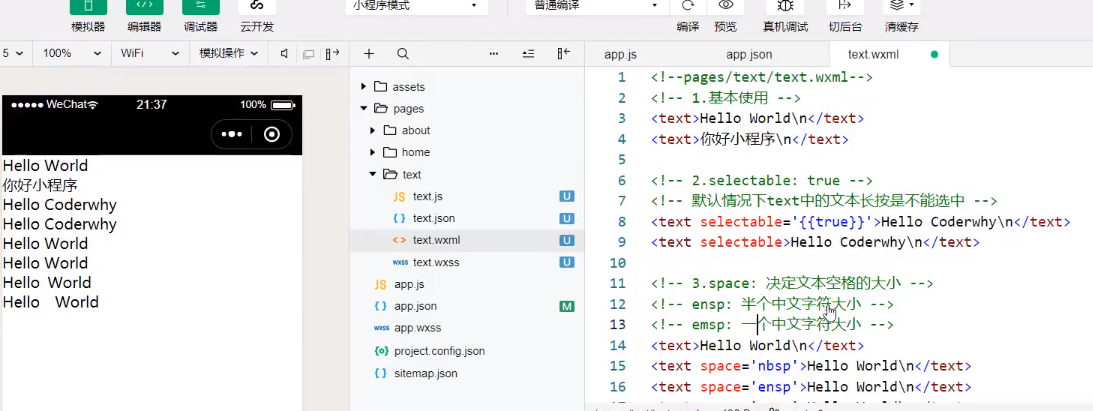This screenshot has height=411, width=1093.
Task: Click the 编译 compile refresh icon
Action: coord(688,6)
